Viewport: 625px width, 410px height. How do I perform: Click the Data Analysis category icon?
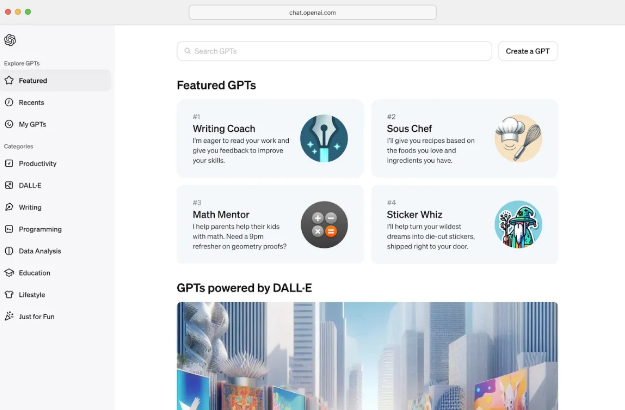tap(9, 251)
